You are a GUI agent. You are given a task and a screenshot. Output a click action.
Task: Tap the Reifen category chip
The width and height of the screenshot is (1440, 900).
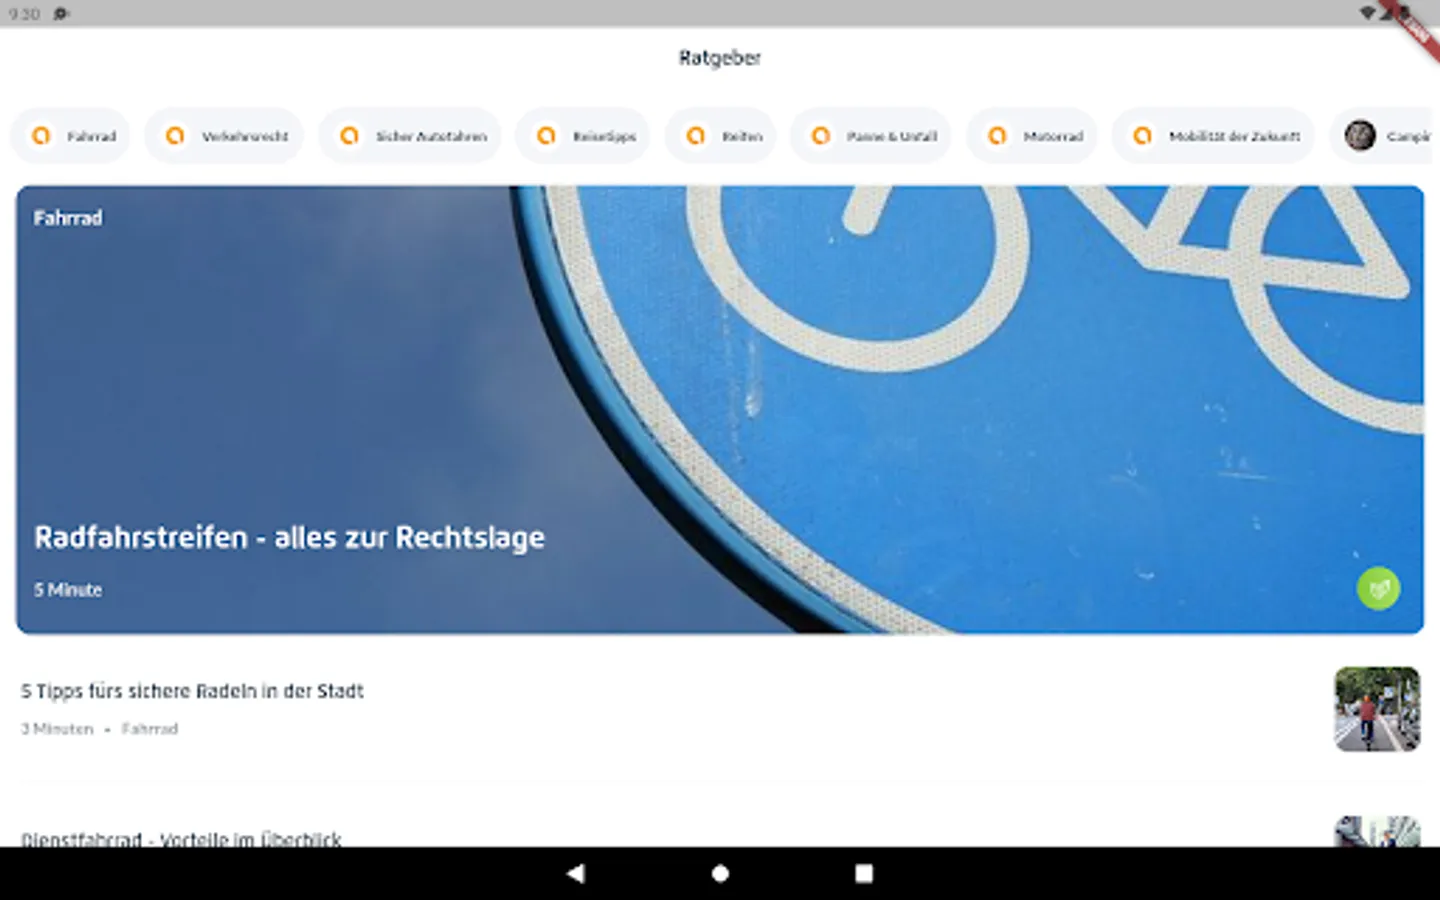click(x=720, y=136)
